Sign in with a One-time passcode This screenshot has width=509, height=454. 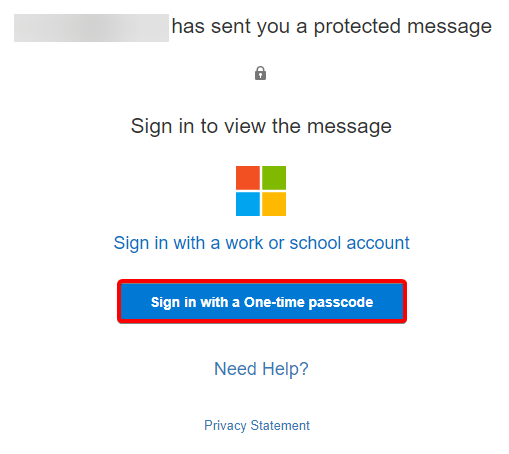(x=262, y=302)
